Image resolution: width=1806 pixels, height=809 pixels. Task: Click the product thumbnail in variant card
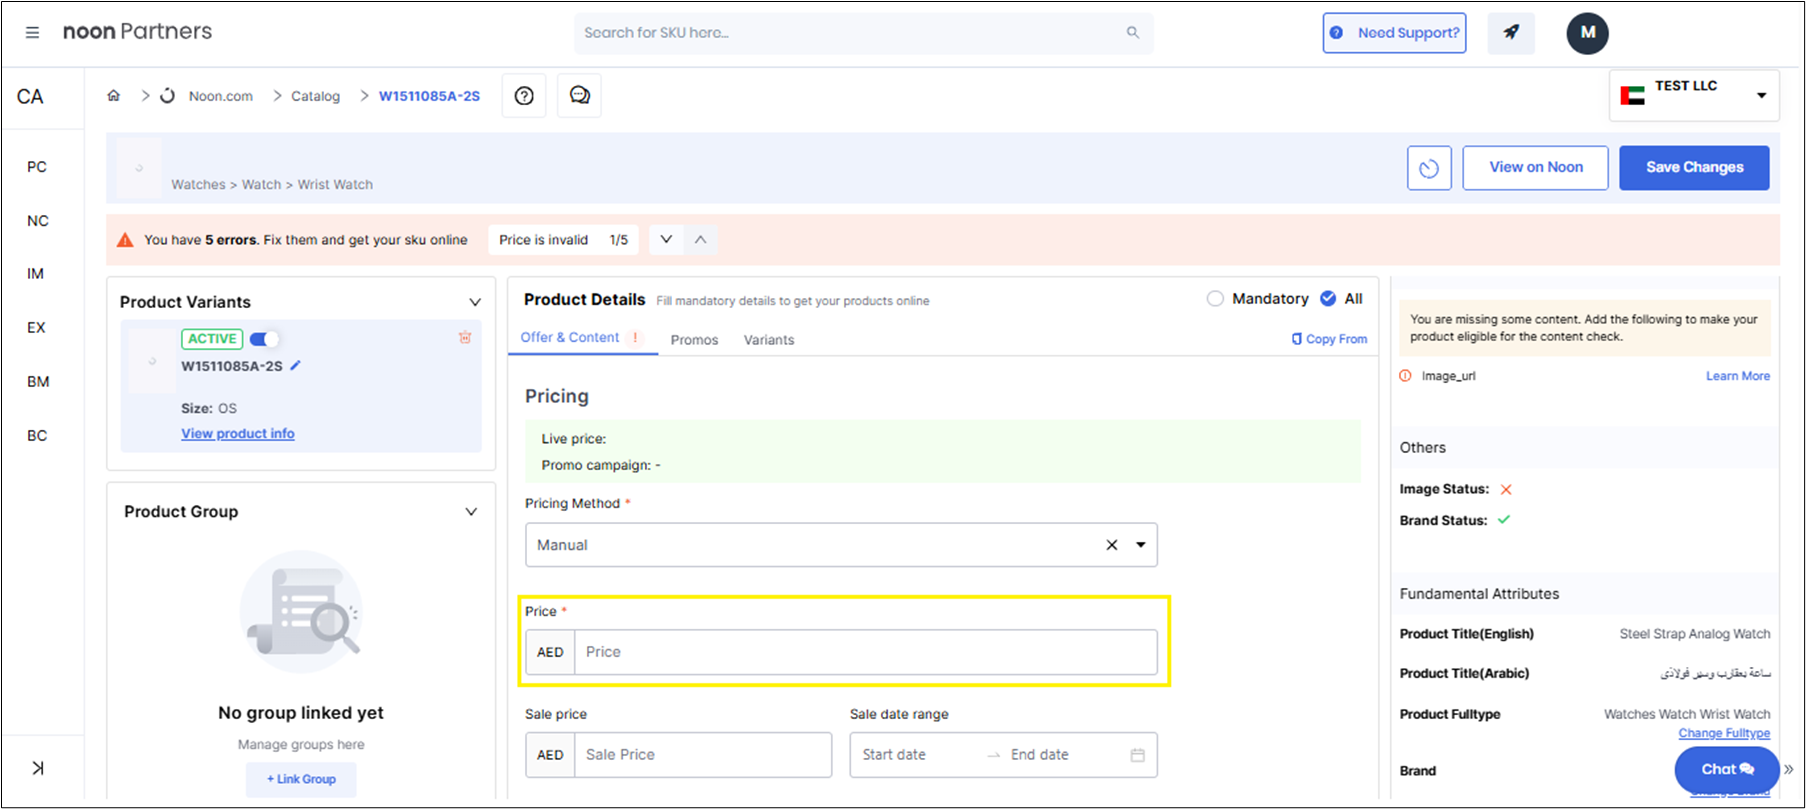152,361
